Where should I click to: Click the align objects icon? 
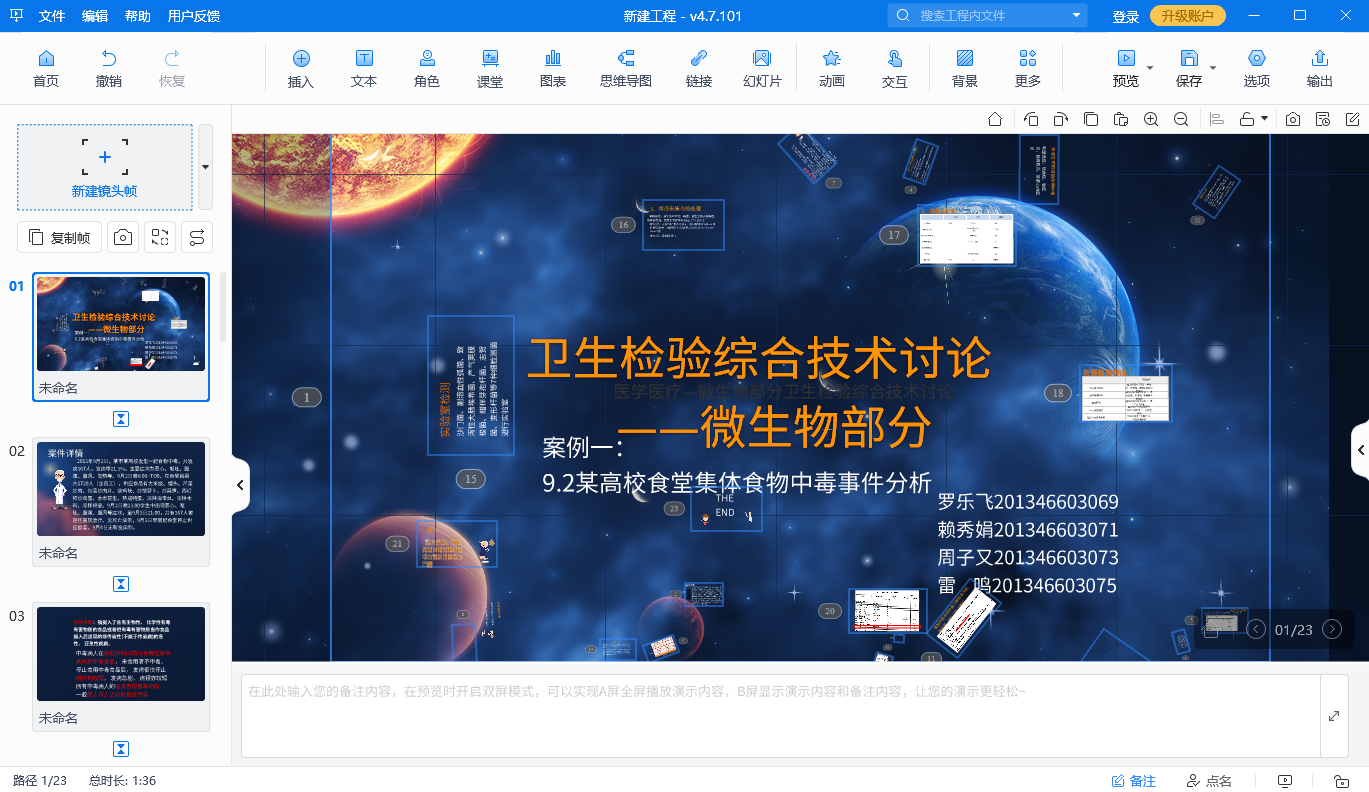(1217, 119)
